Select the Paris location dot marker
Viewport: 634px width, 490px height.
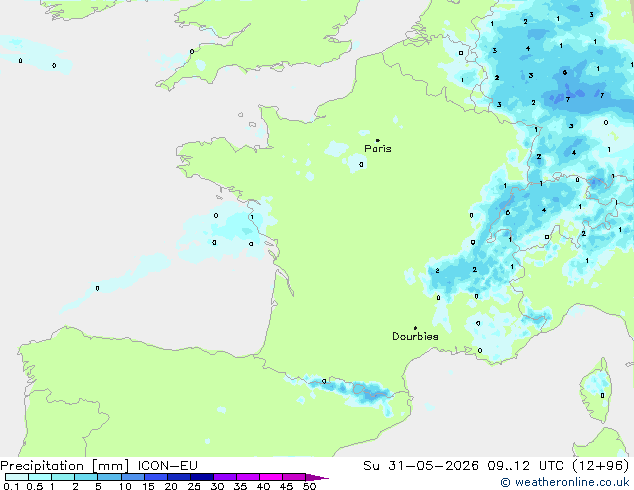378,140
